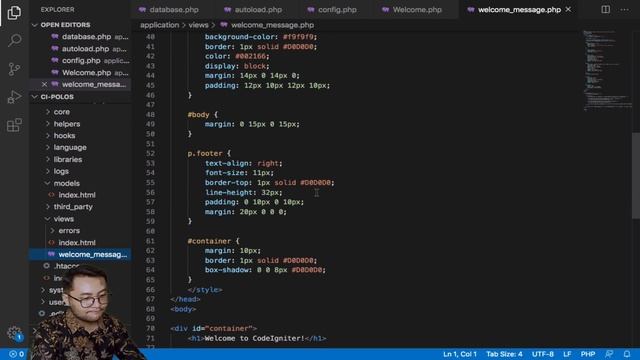This screenshot has height=360, width=640.
Task: Collapse the Open Editors section
Action: pos(65,25)
